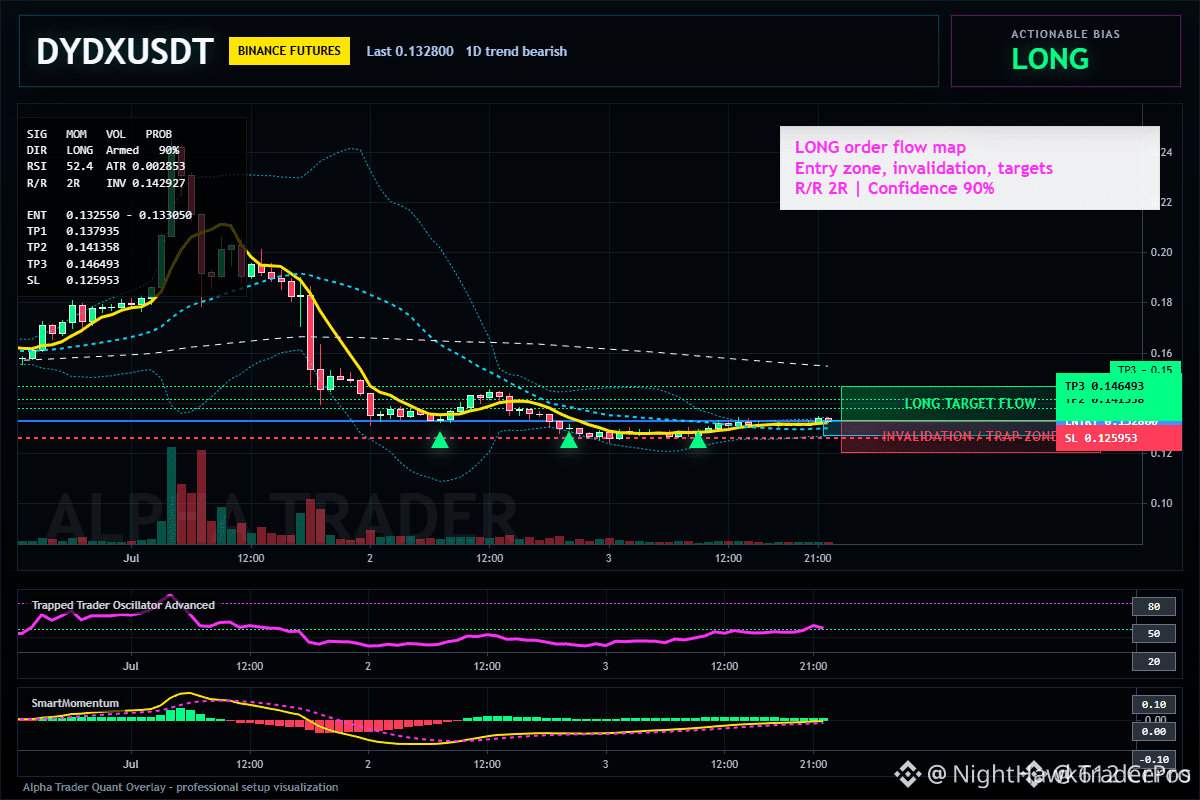
Task: Click the 'Trapped Trader Oscillator Advanced' pane title
Action: click(x=123, y=605)
